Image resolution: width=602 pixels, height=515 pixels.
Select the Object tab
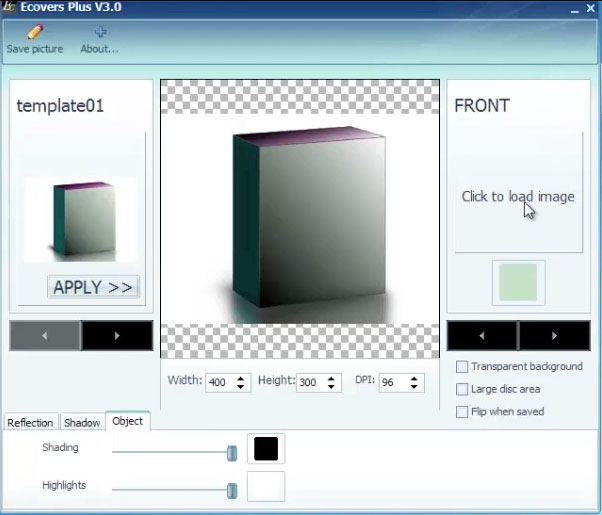127,421
